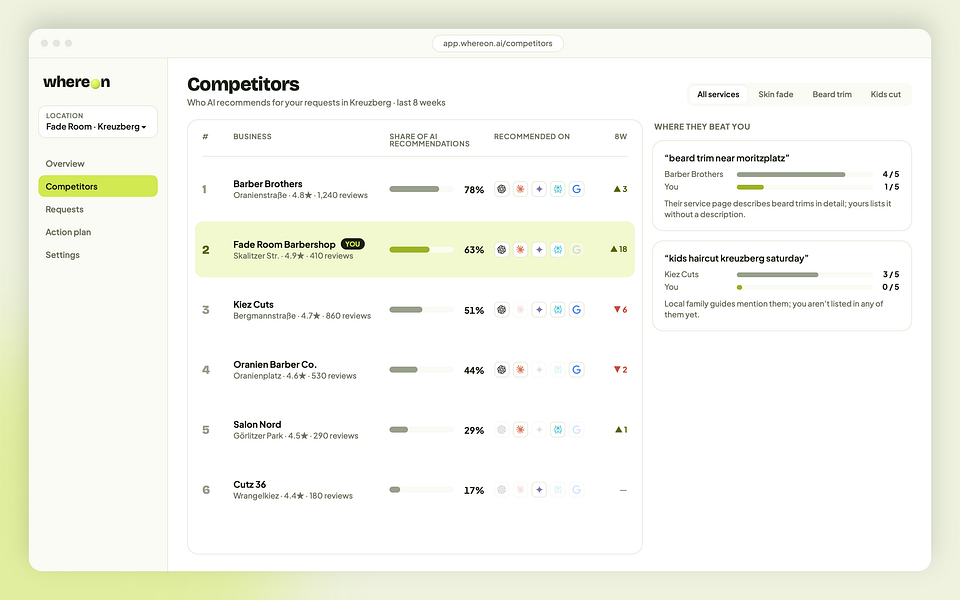This screenshot has width=960, height=600.
Task: Click the Claude icon in Barber Brothers row
Action: pos(520,189)
